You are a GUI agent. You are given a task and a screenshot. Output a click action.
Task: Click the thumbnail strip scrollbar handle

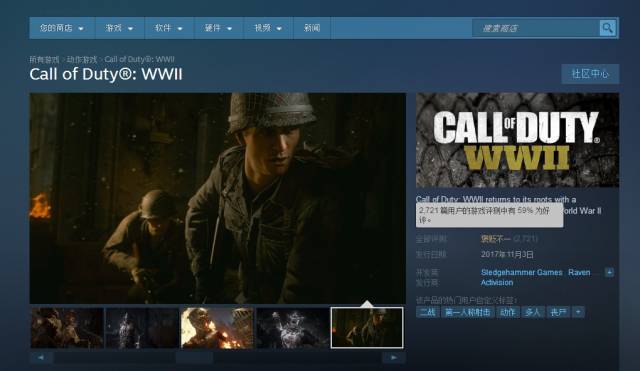(x=194, y=358)
